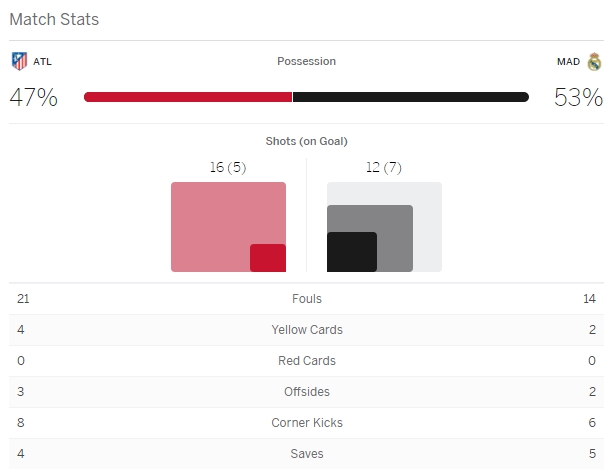
Task: Click the Atlético Madrid crest icon
Action: tap(19, 61)
